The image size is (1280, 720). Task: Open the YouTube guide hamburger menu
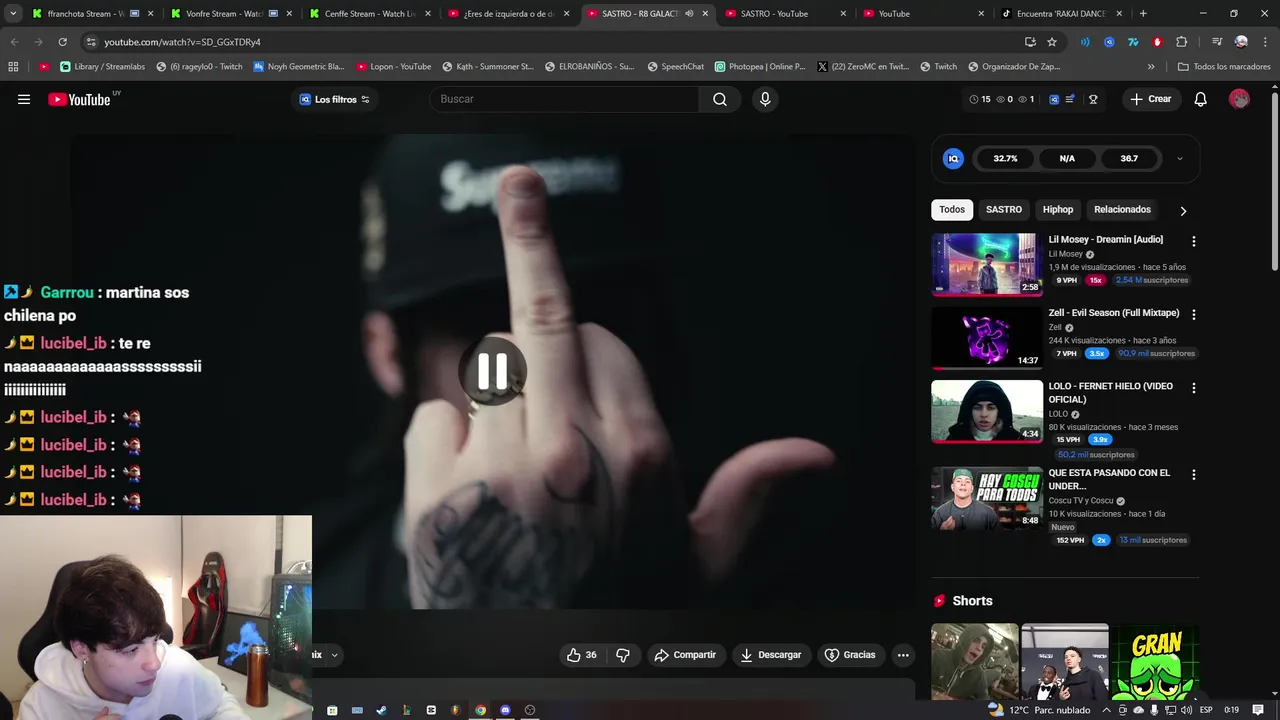[x=24, y=99]
